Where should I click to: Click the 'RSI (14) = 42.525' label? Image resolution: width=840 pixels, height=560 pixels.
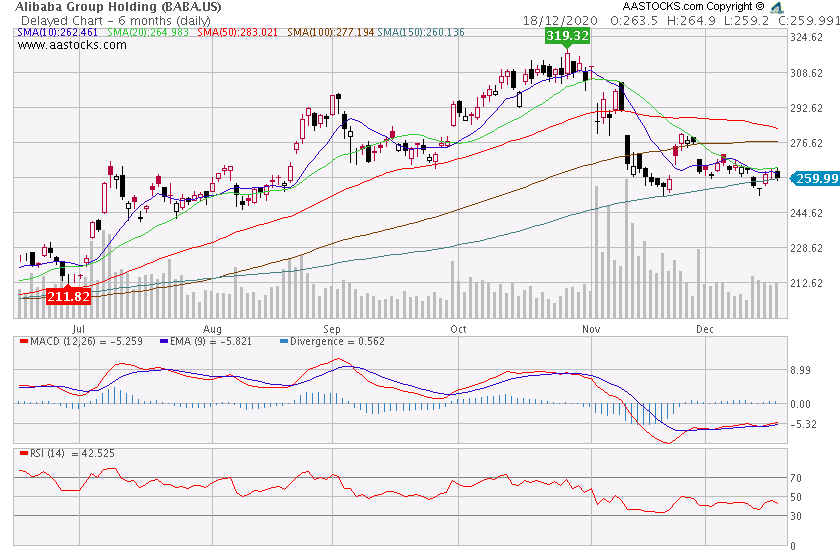[x=72, y=453]
